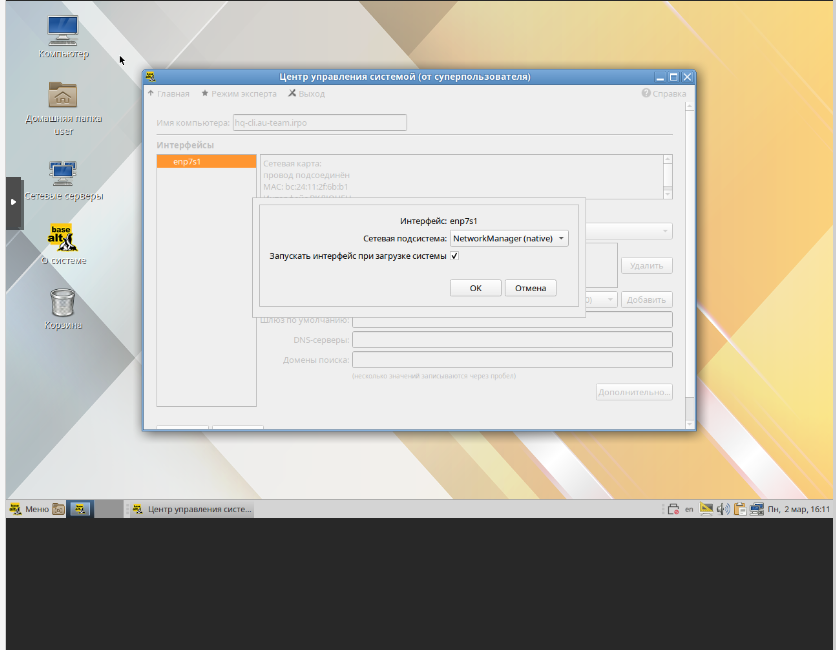The image size is (836, 650).
Task: Open the Компьютер desktop icon
Action: pyautogui.click(x=63, y=36)
